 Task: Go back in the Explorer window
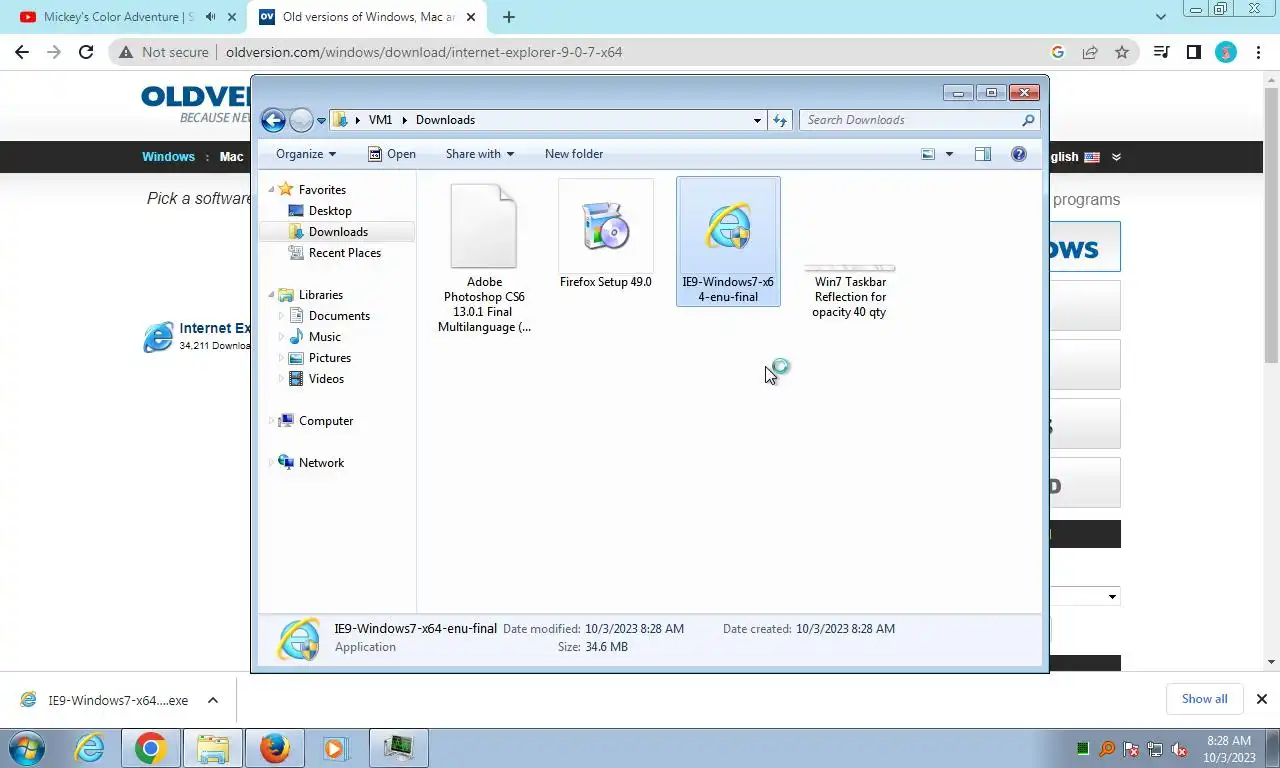[273, 120]
